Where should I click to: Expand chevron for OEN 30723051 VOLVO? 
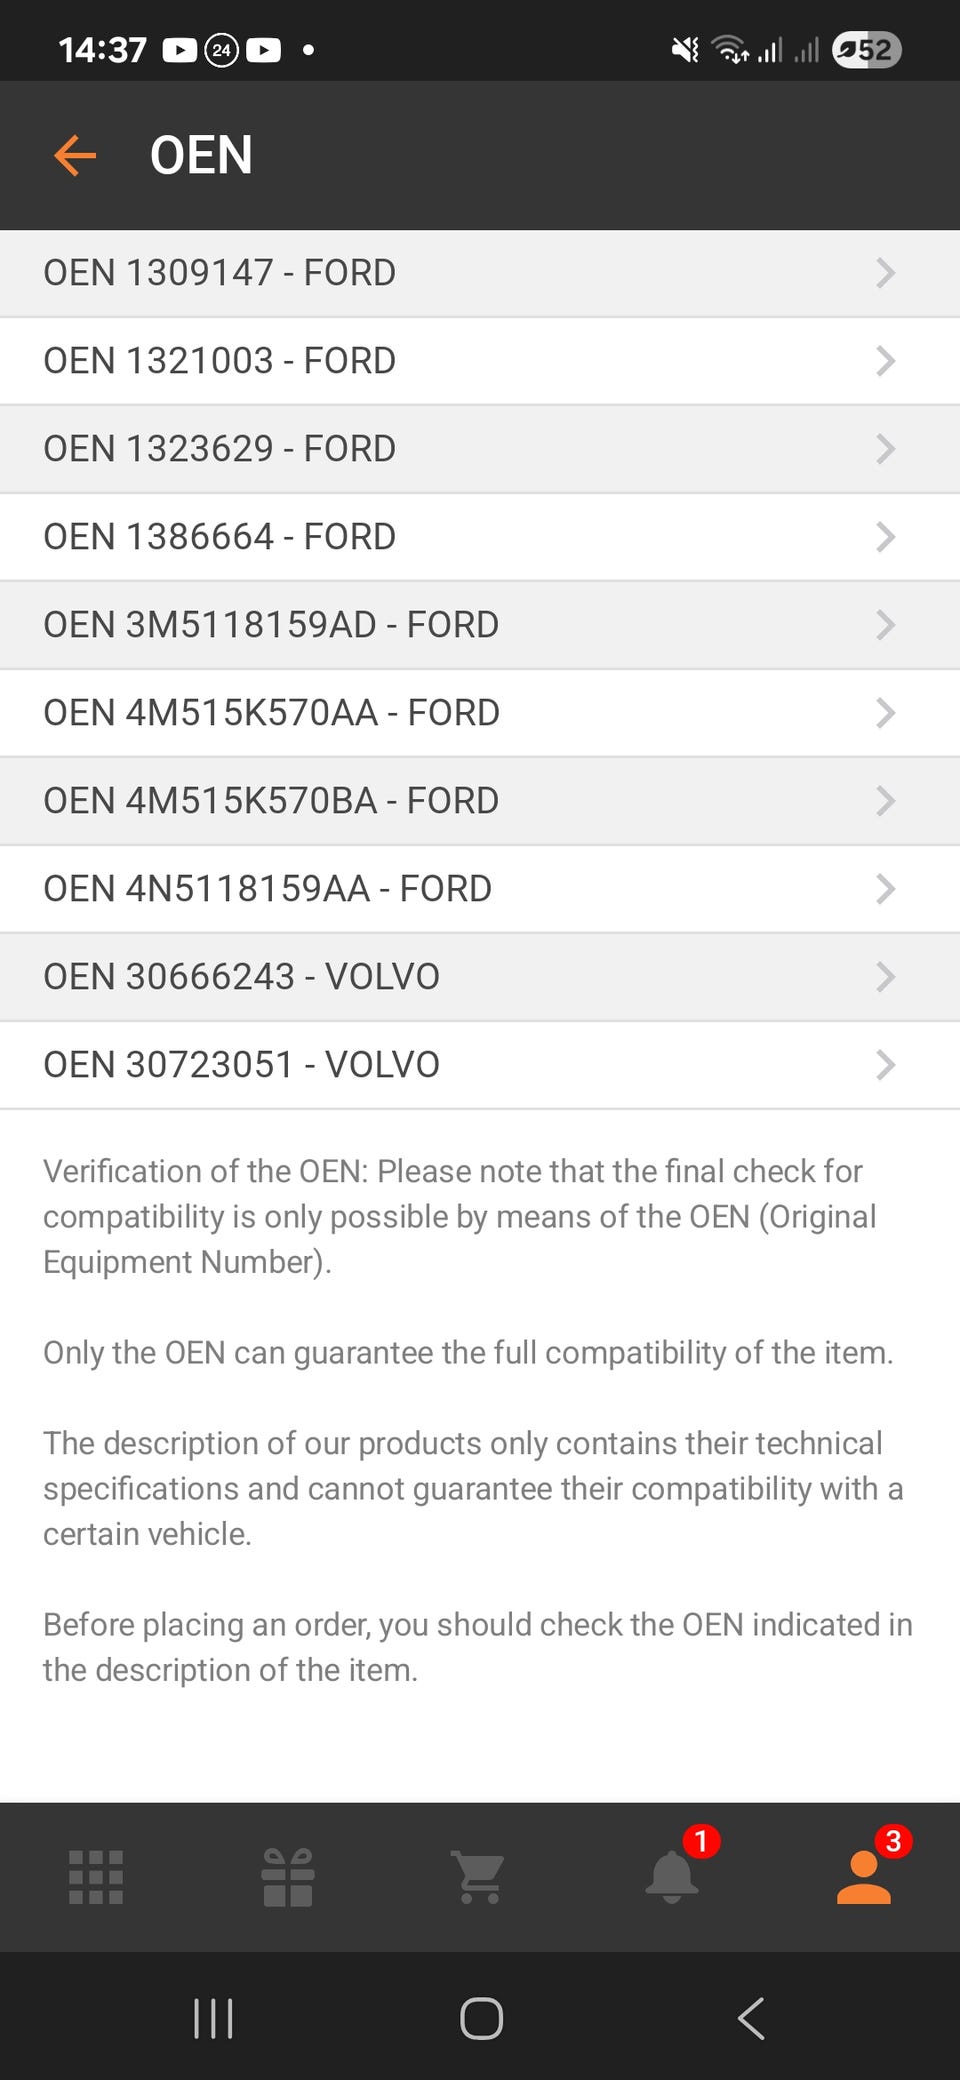(x=885, y=1065)
